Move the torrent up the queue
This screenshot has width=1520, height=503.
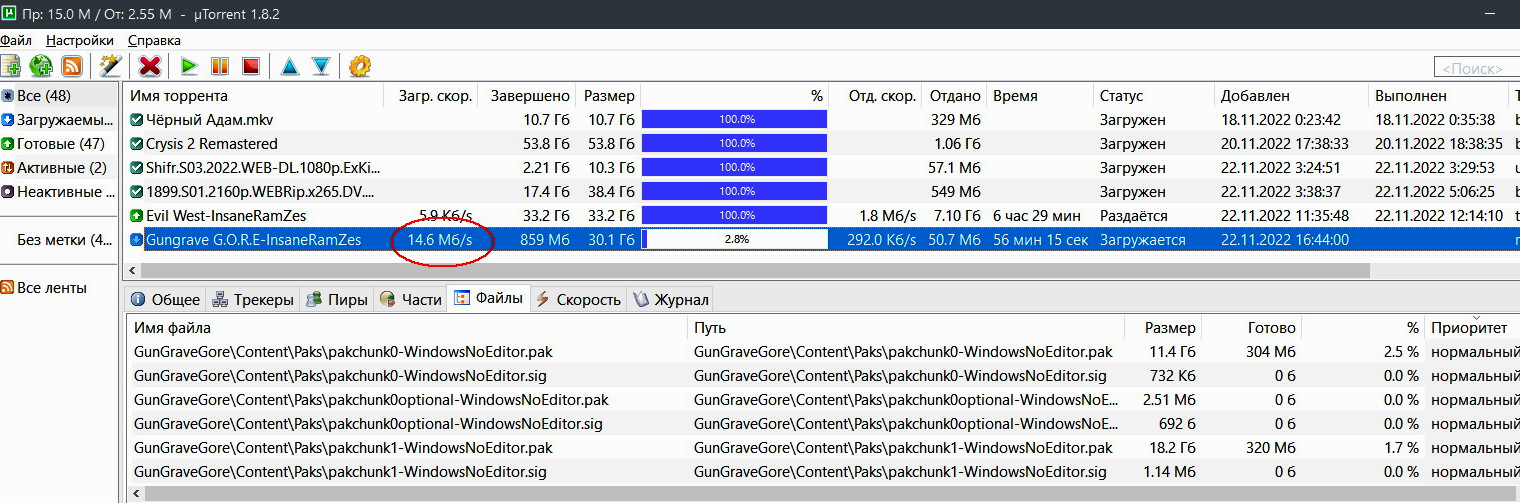[290, 66]
